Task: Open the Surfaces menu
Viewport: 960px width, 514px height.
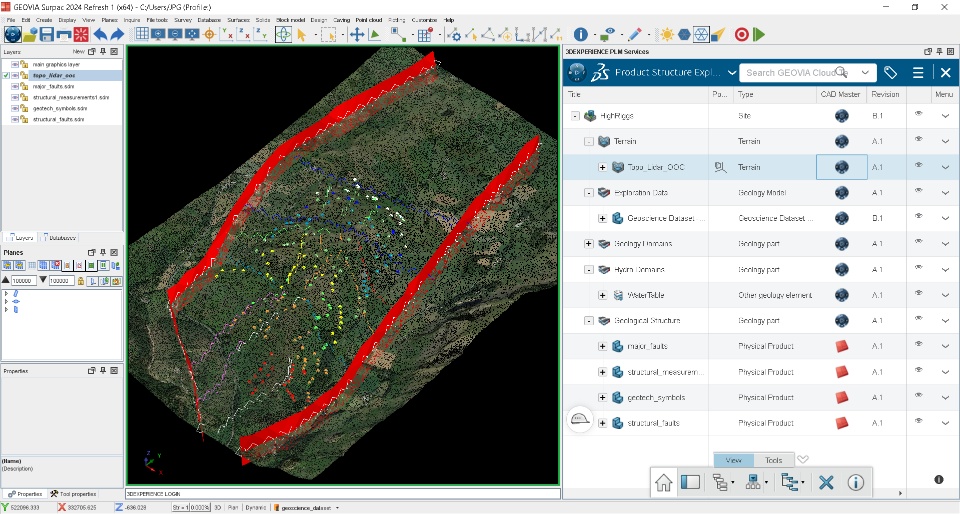Action: (x=238, y=20)
